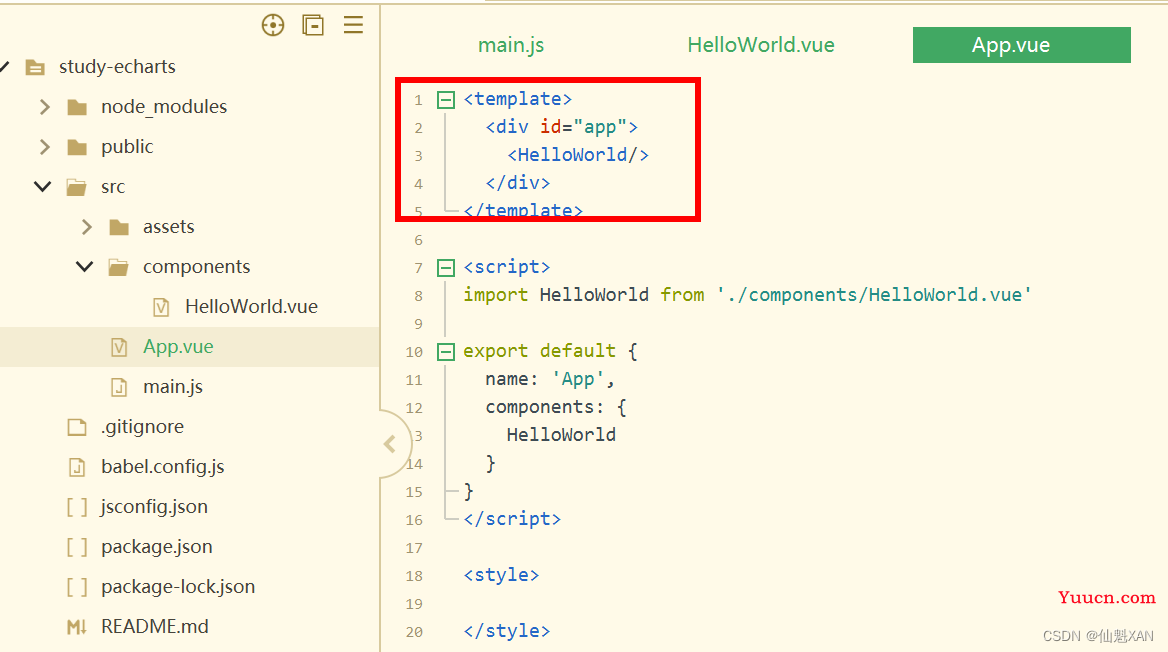Click the src open folder icon
The width and height of the screenshot is (1168, 652).
pos(77,187)
